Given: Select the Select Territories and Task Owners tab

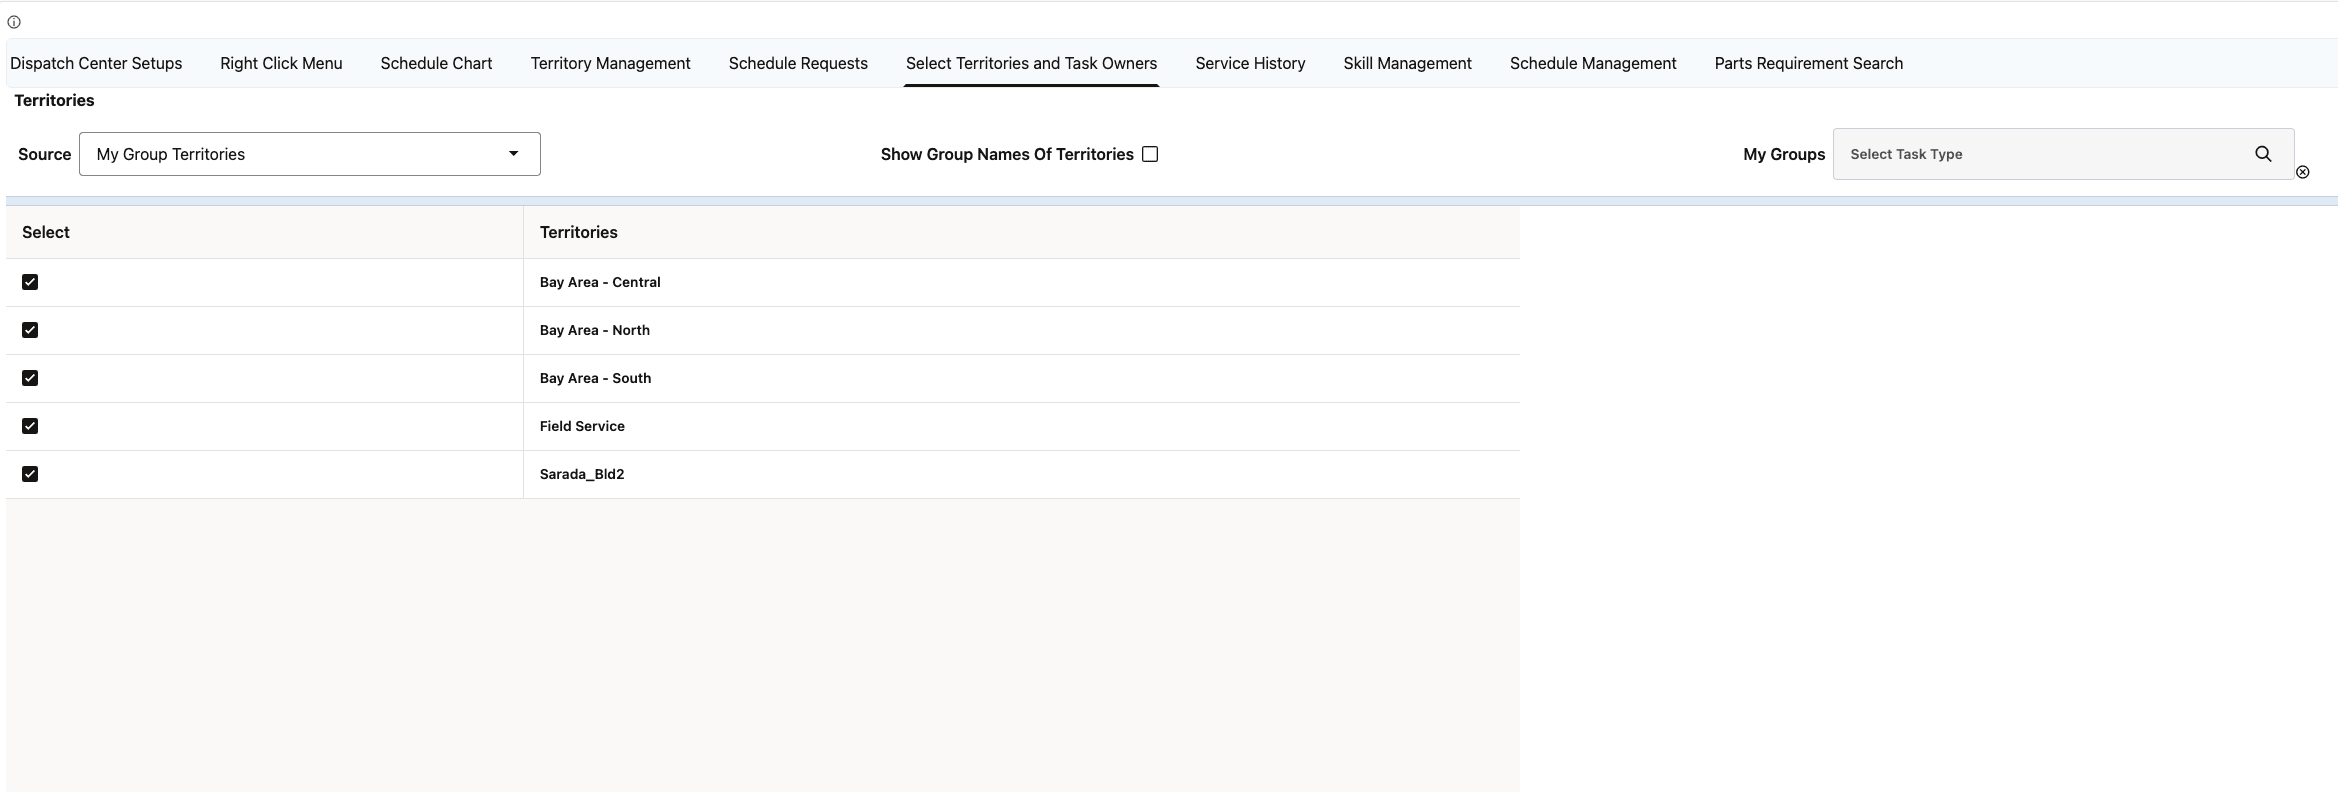Looking at the screenshot, I should [x=1031, y=63].
